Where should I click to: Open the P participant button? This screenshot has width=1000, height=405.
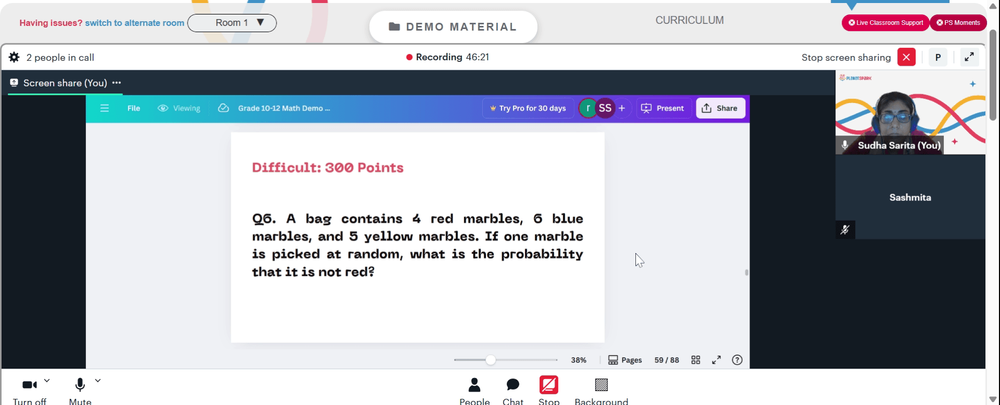938,57
